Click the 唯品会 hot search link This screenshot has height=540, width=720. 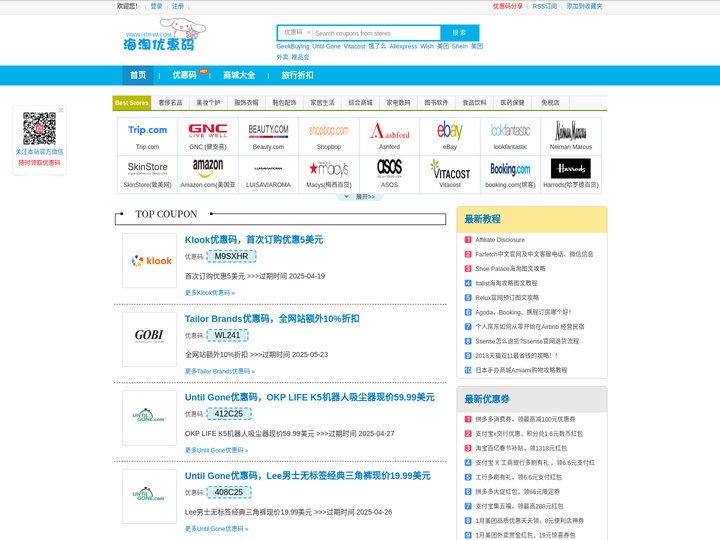point(300,57)
